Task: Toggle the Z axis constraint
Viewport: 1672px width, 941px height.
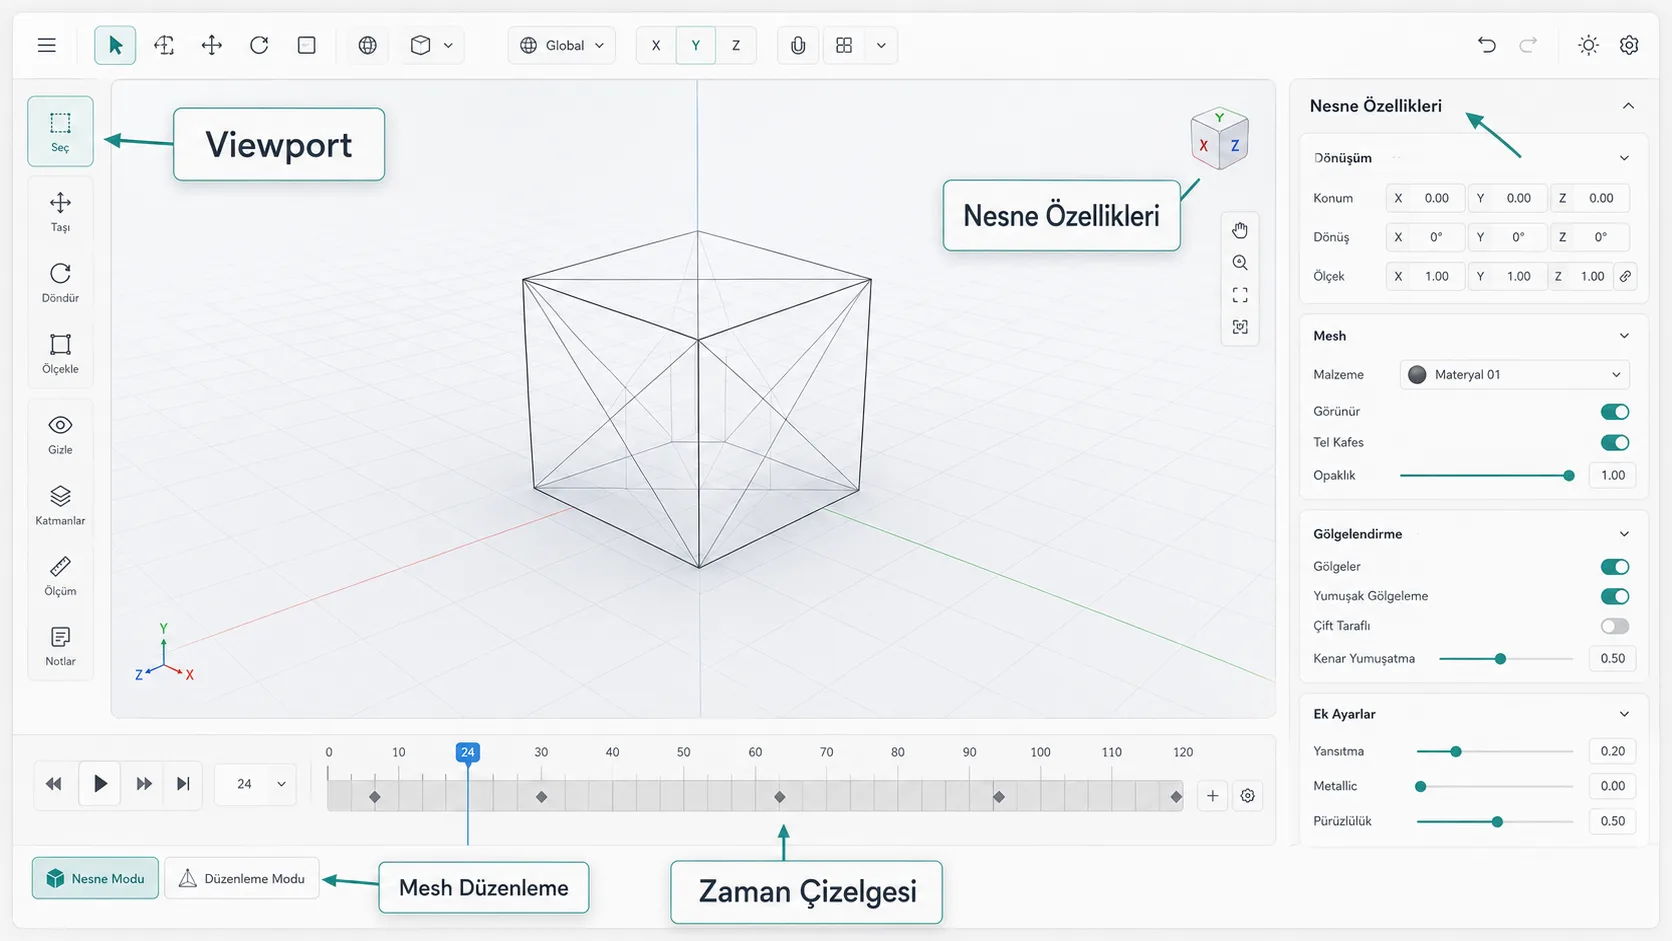Action: coord(736,45)
